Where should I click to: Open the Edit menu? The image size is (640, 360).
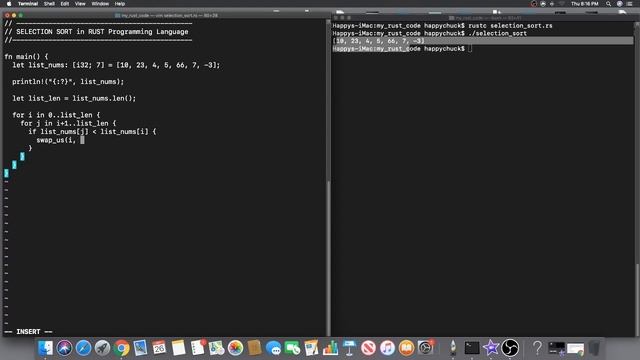(x=64, y=4)
